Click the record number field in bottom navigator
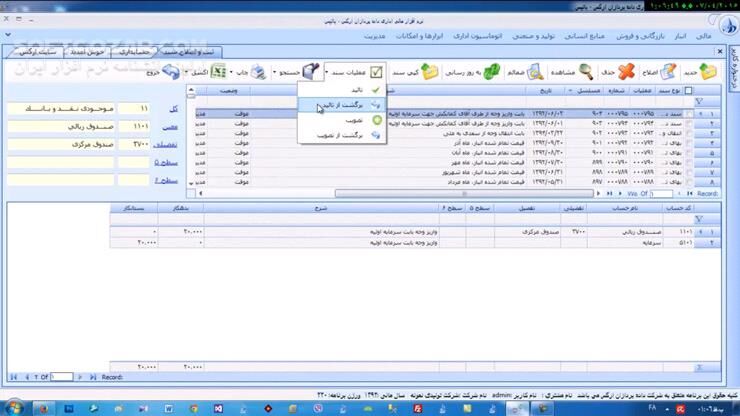 pyautogui.click(x=62, y=377)
